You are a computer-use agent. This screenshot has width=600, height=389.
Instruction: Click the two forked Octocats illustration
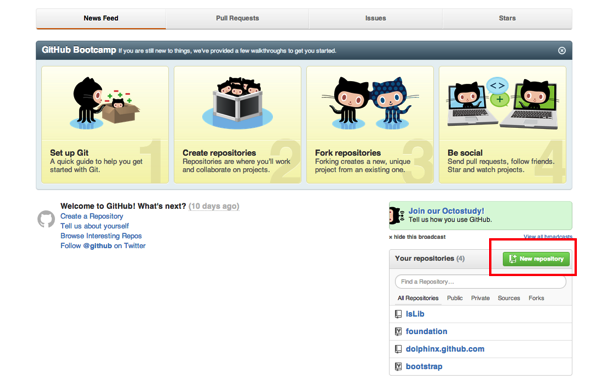[x=370, y=103]
